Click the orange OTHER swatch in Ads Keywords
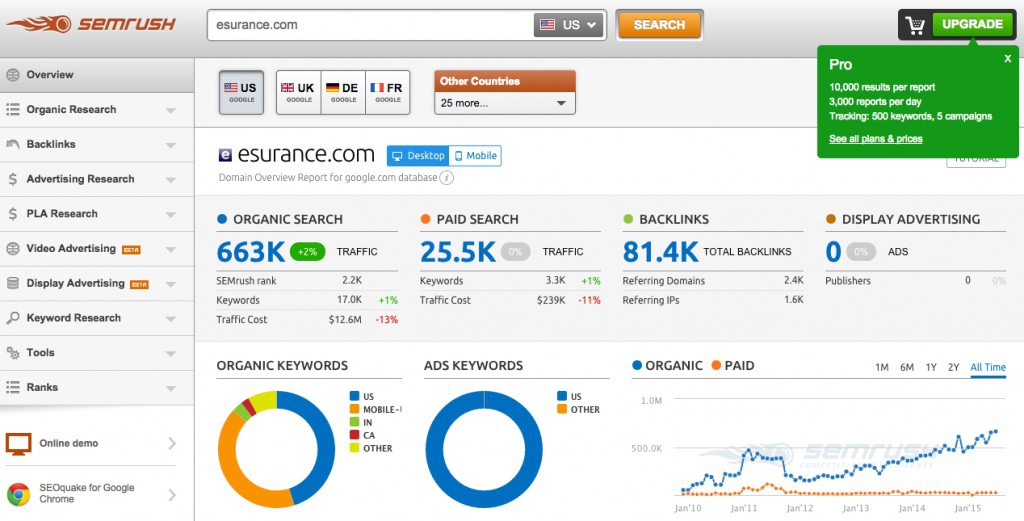This screenshot has height=521, width=1024. click(x=562, y=409)
